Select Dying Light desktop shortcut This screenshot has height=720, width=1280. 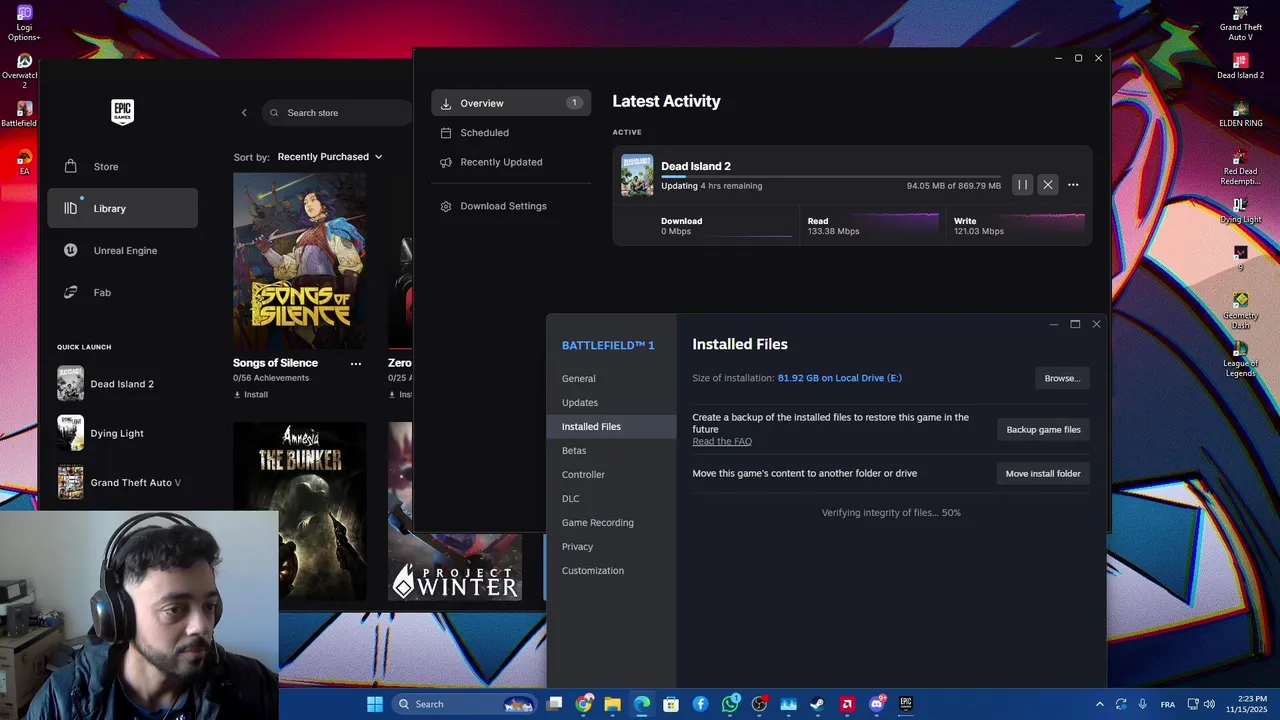(x=1240, y=210)
